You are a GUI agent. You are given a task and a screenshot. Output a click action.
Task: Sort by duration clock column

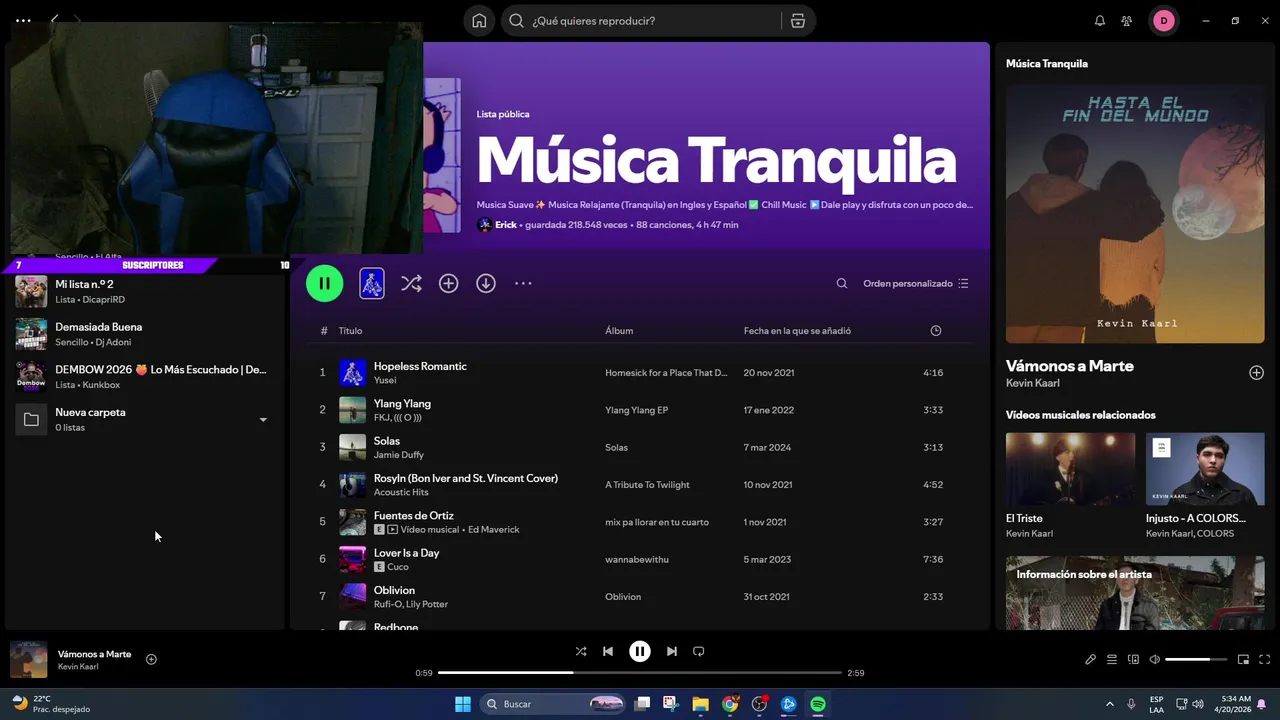(936, 331)
